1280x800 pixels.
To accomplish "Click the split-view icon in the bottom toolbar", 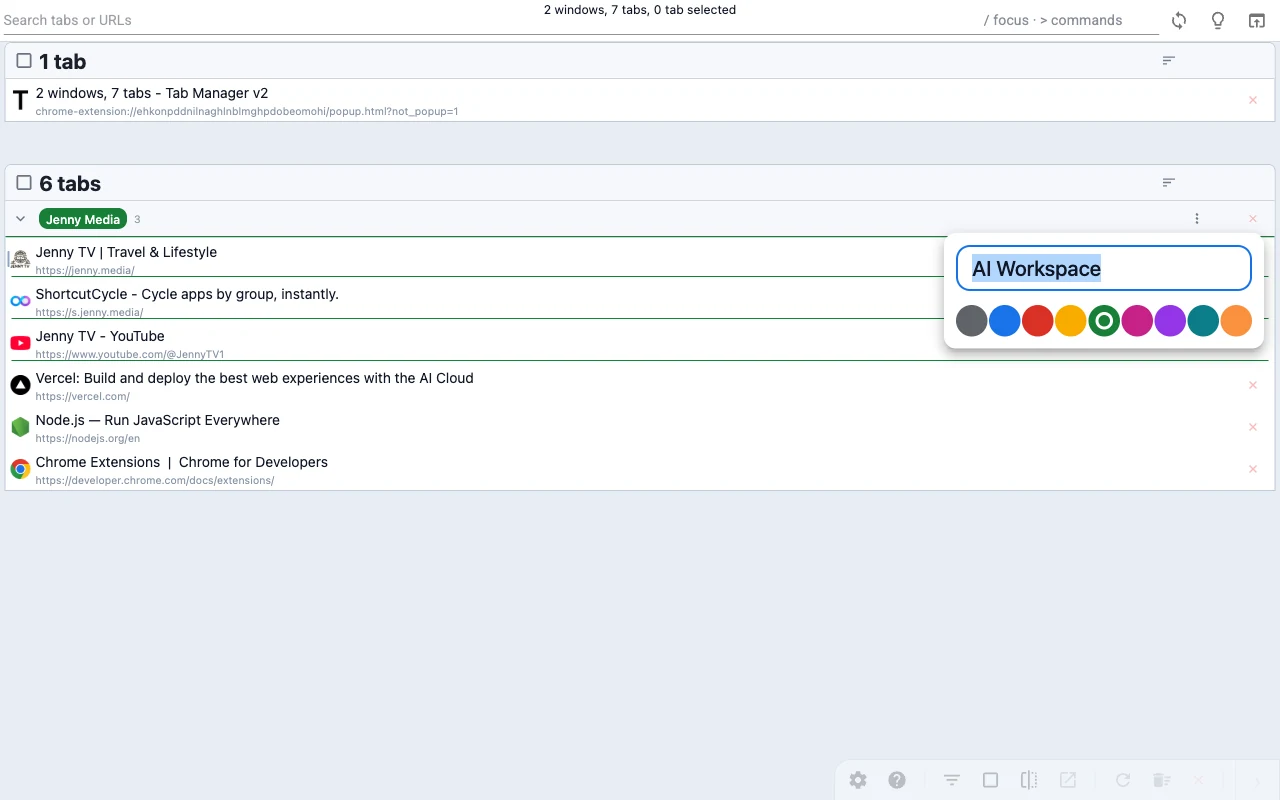I will (1029, 780).
